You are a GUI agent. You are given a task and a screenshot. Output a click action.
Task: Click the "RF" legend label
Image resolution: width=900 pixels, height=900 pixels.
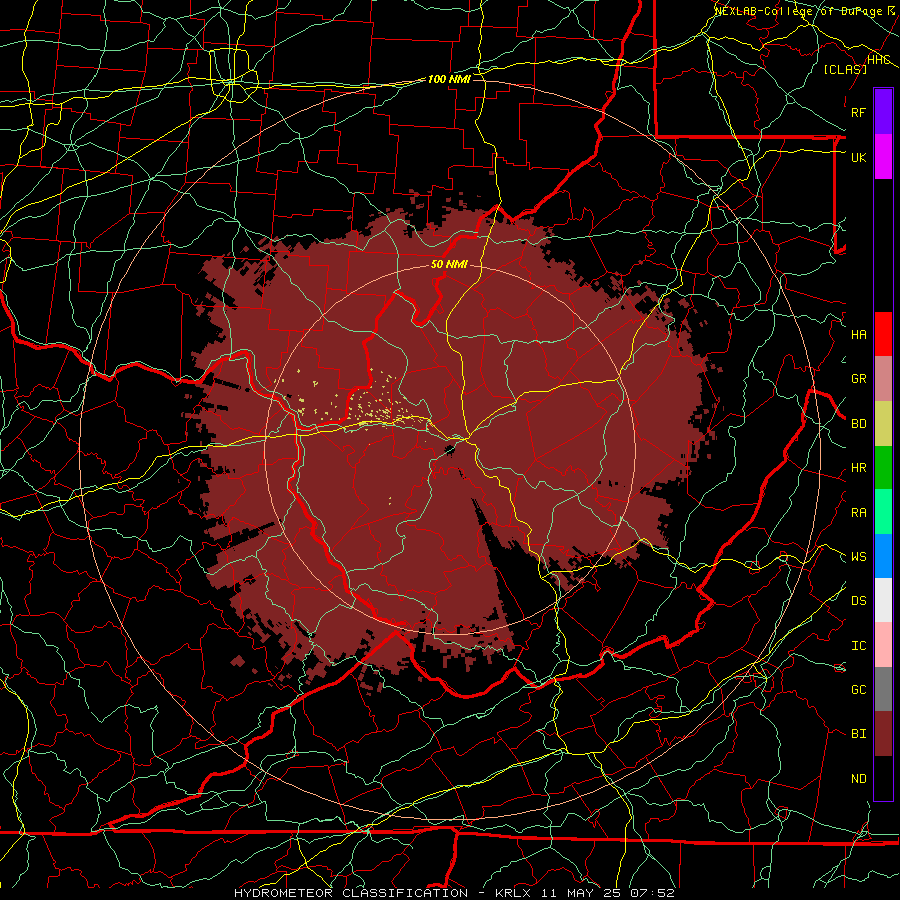click(858, 112)
